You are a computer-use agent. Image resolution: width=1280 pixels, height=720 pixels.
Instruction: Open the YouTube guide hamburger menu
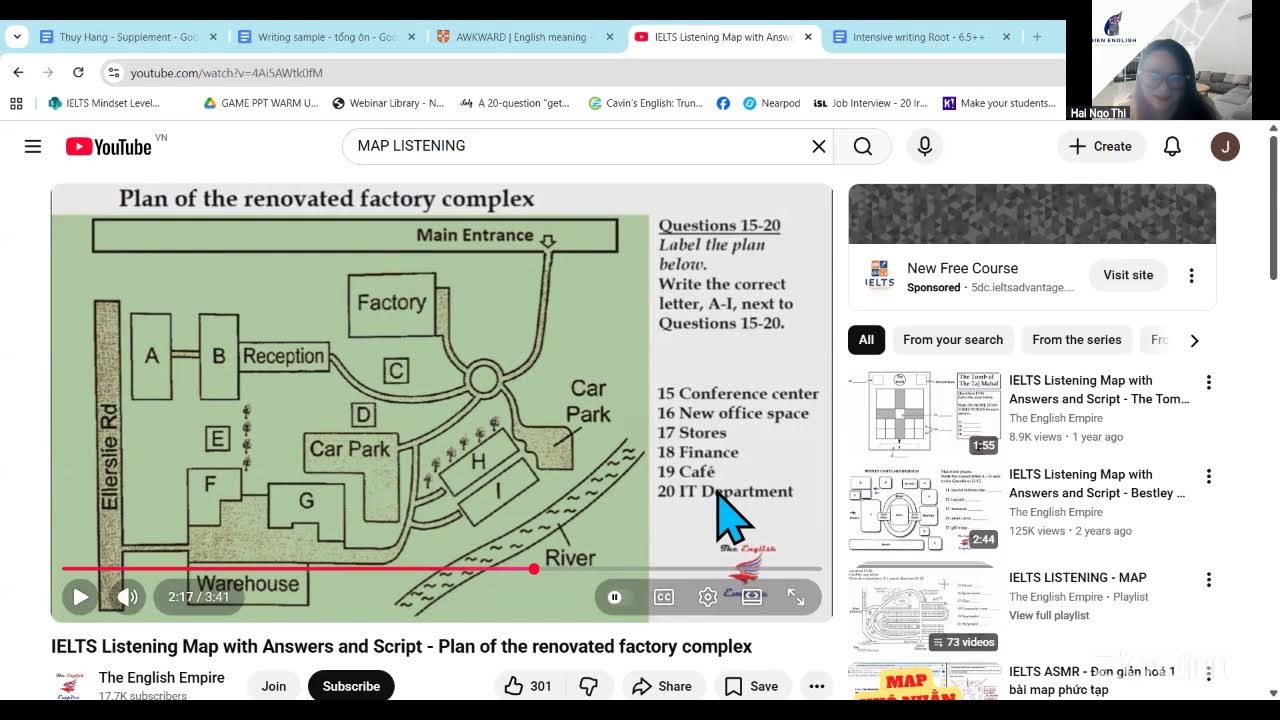(x=33, y=146)
